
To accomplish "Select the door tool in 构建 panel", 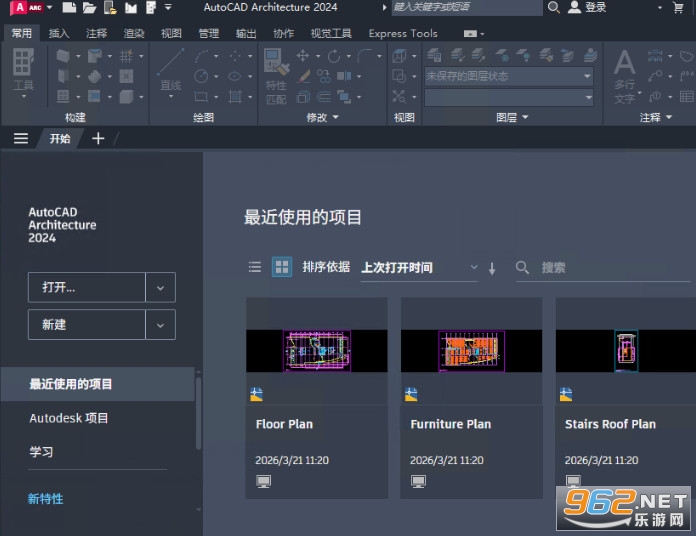I will coord(63,76).
